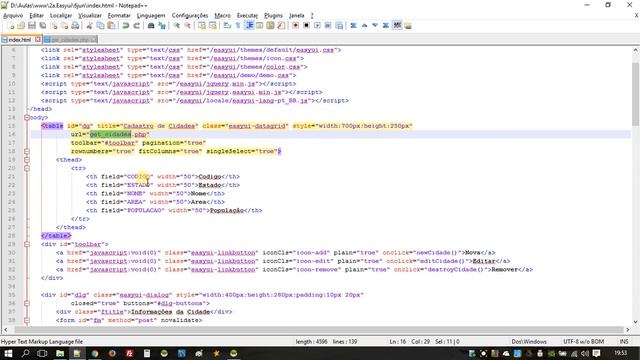This screenshot has height=360, width=640.
Task: Click the Print toolbar icon
Action: point(75,26)
